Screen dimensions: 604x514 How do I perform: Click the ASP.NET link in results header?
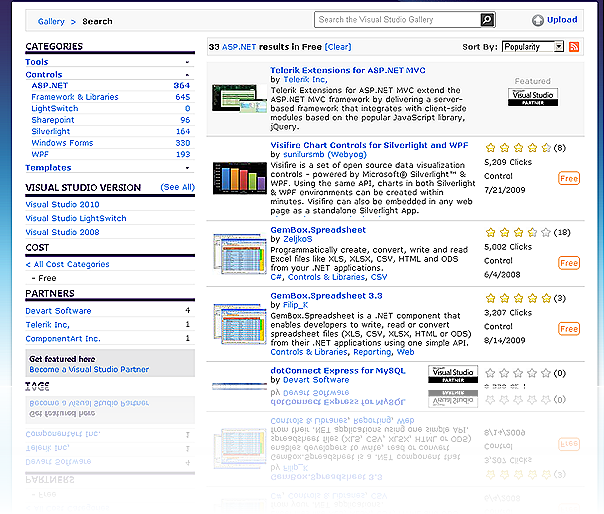pos(239,47)
